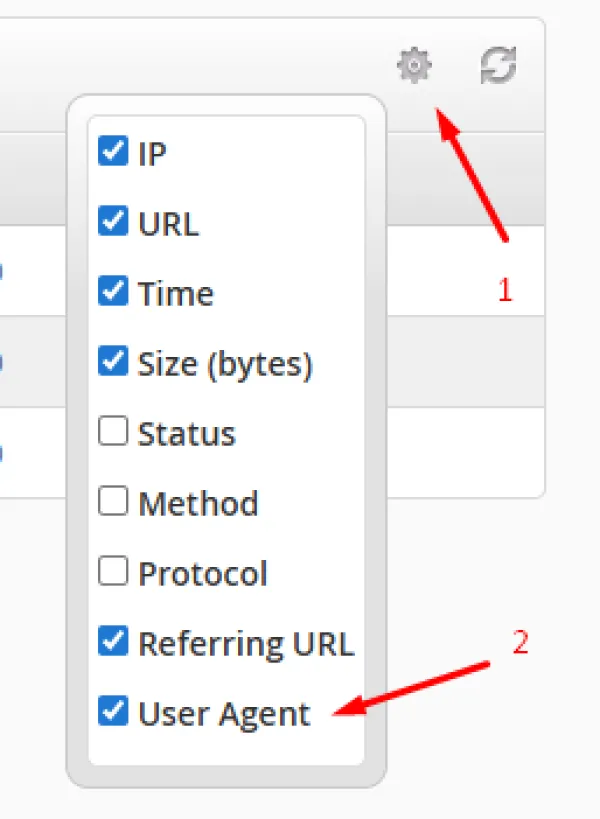Select the "User Agent" label text

(225, 714)
